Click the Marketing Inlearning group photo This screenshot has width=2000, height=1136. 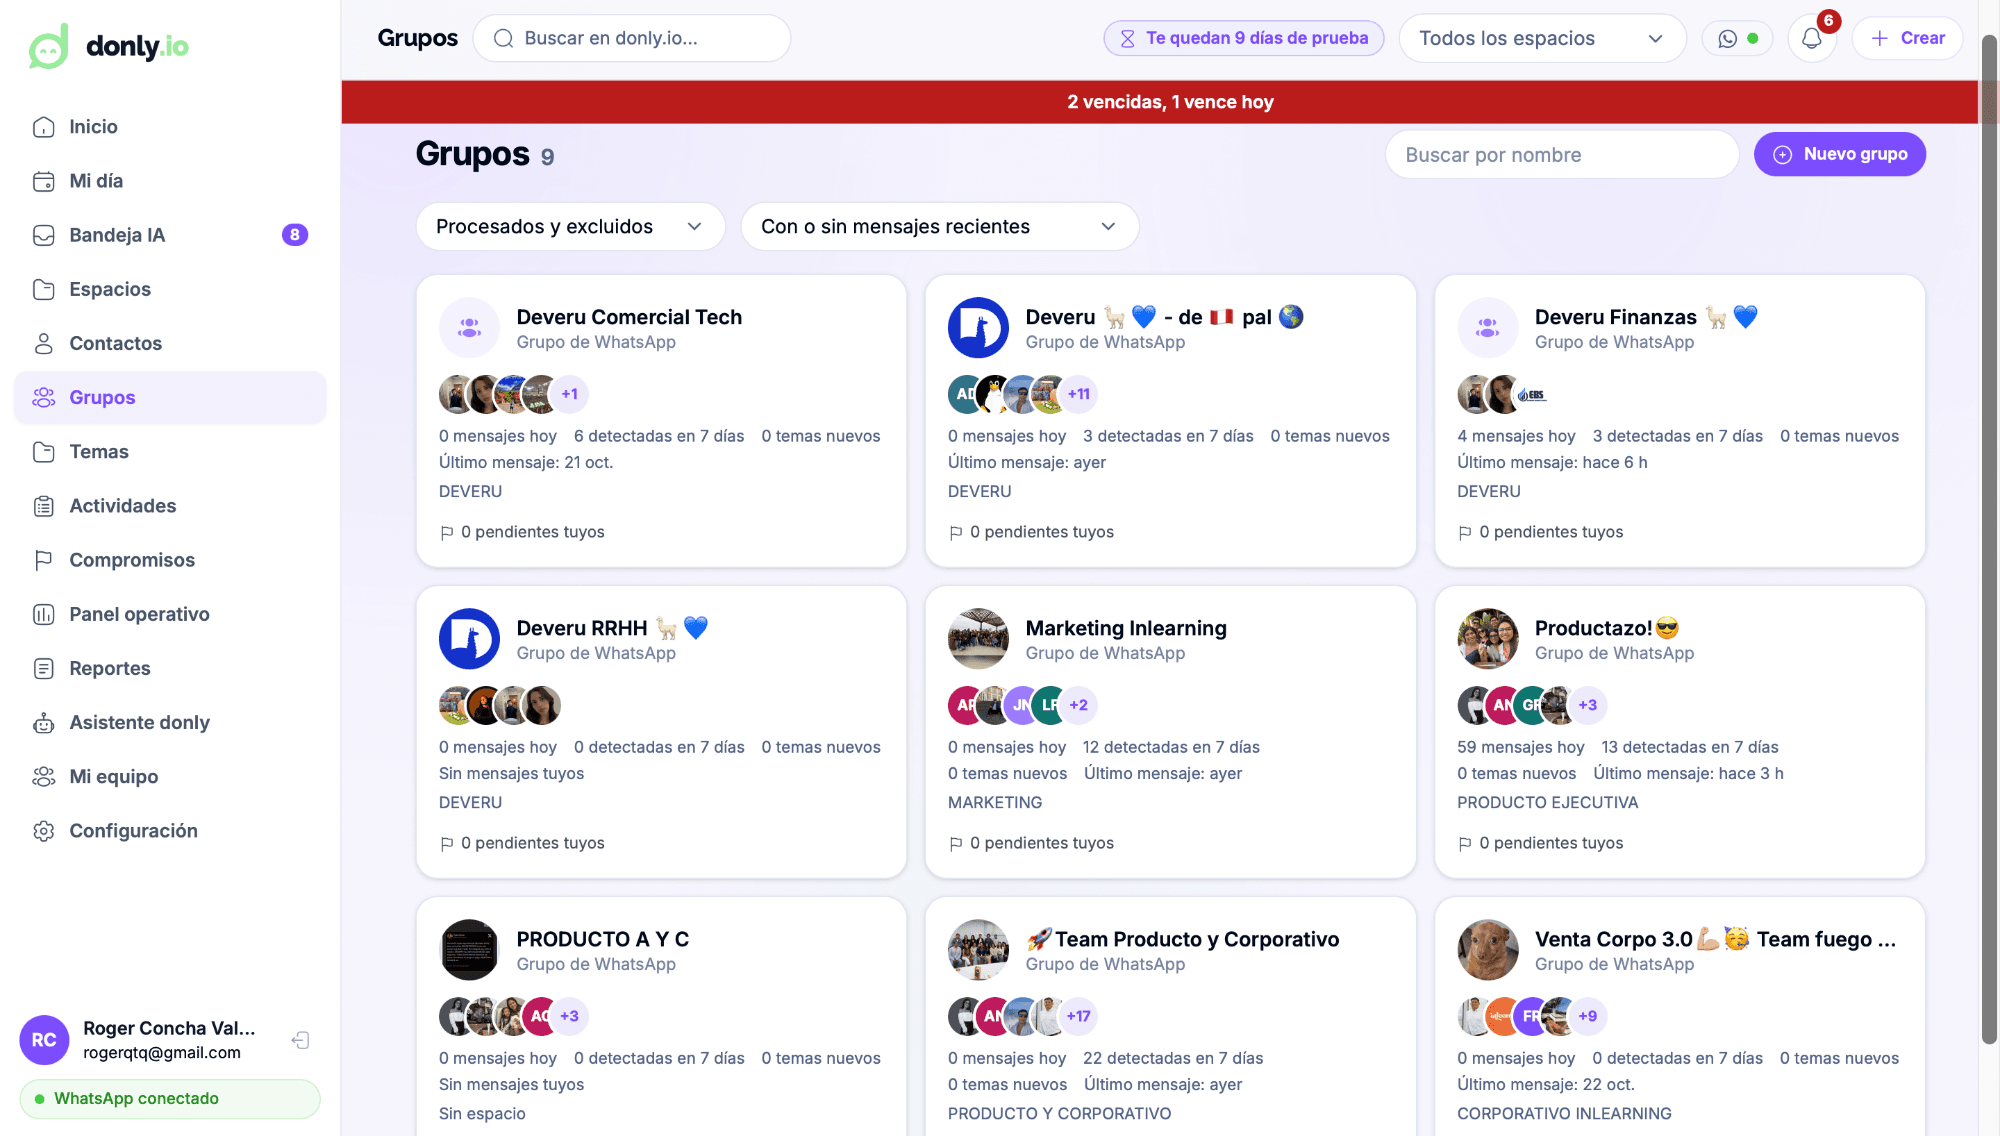(x=978, y=638)
